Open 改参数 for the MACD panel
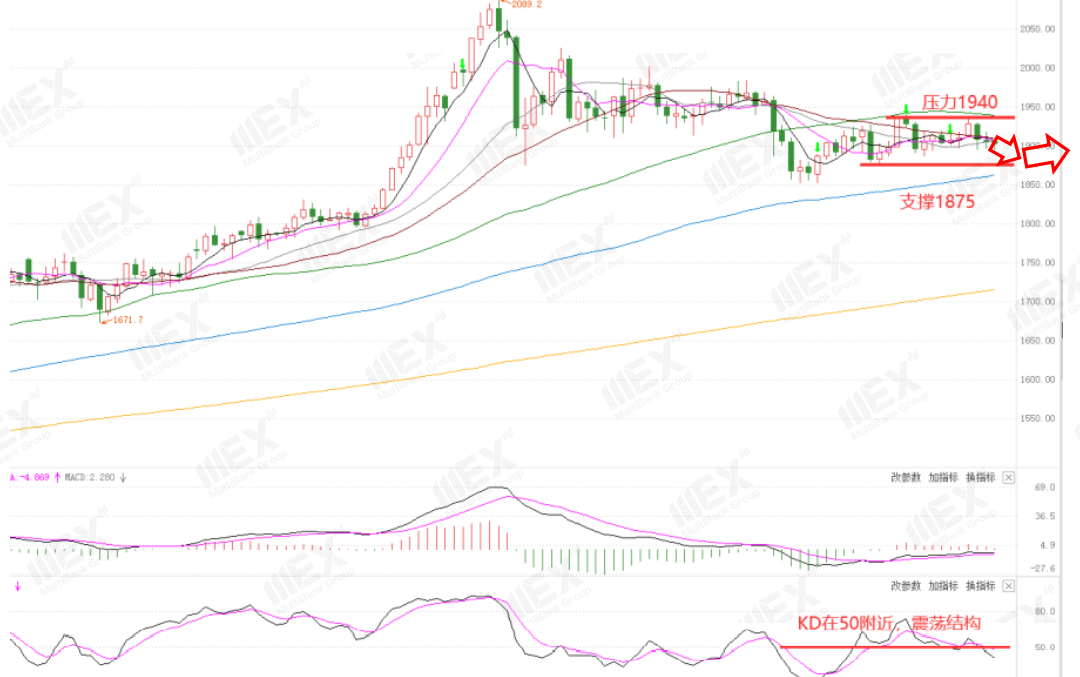The image size is (1080, 677). click(x=905, y=477)
